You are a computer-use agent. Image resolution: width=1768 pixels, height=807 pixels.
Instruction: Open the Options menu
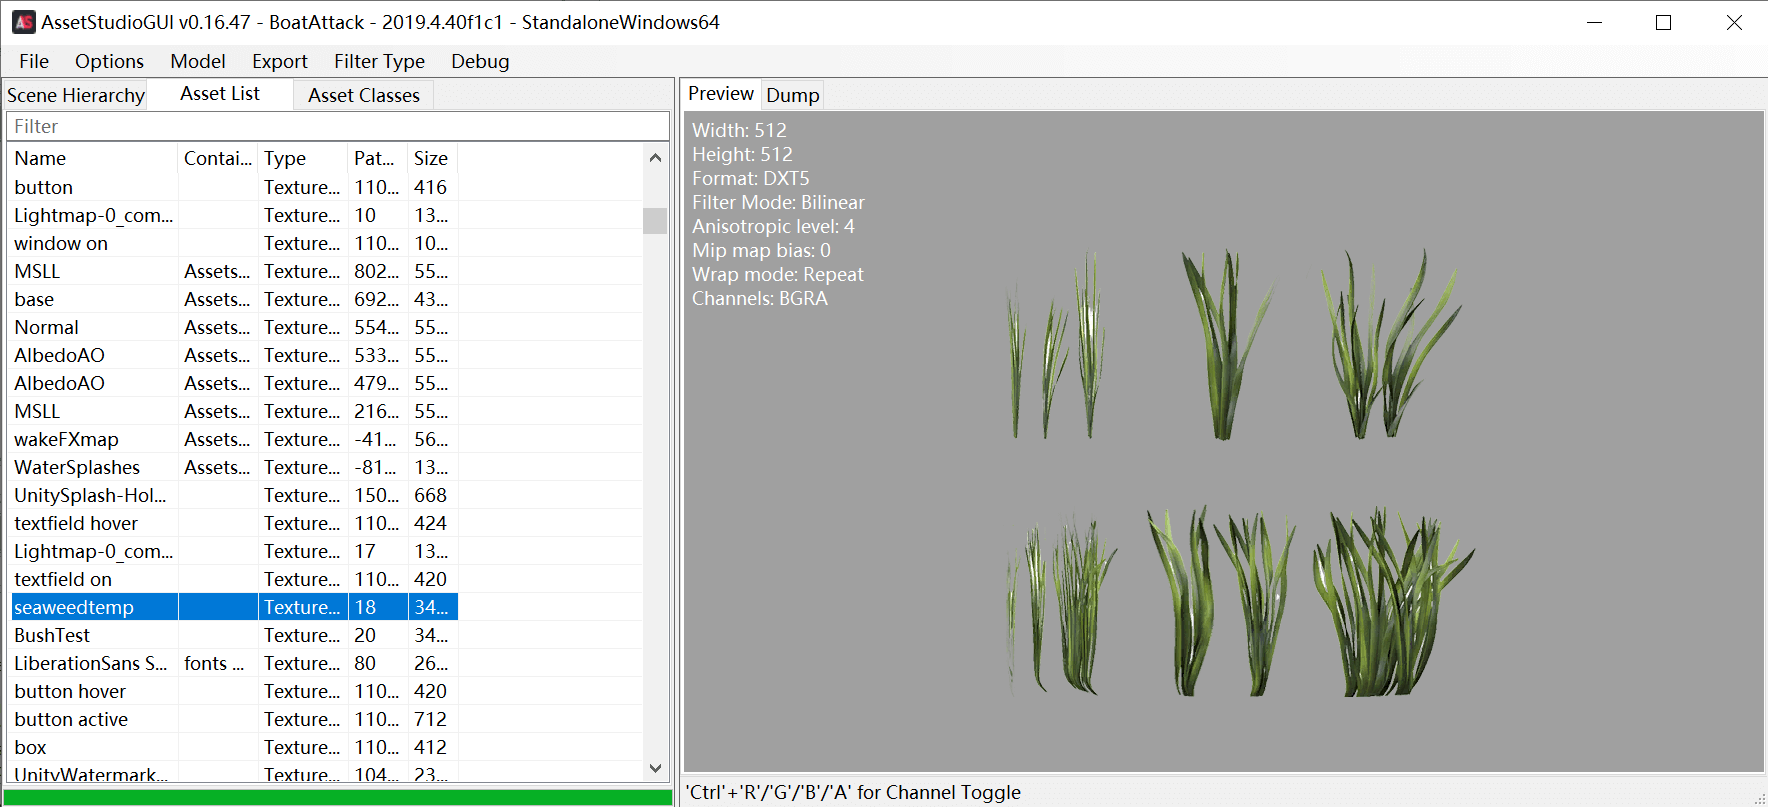click(x=109, y=61)
